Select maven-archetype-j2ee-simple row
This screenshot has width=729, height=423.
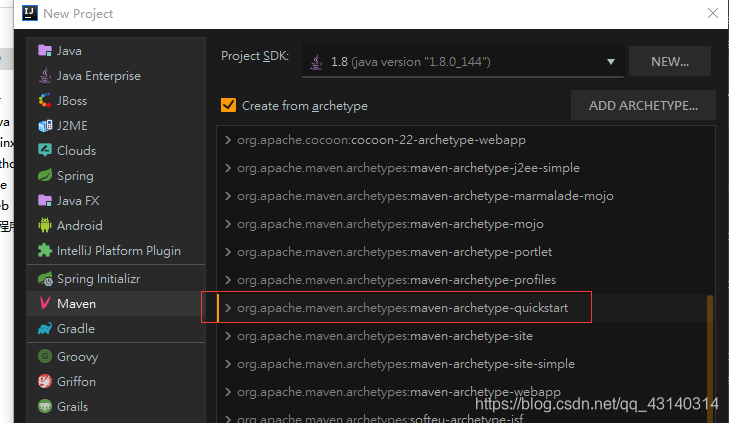tap(465, 168)
